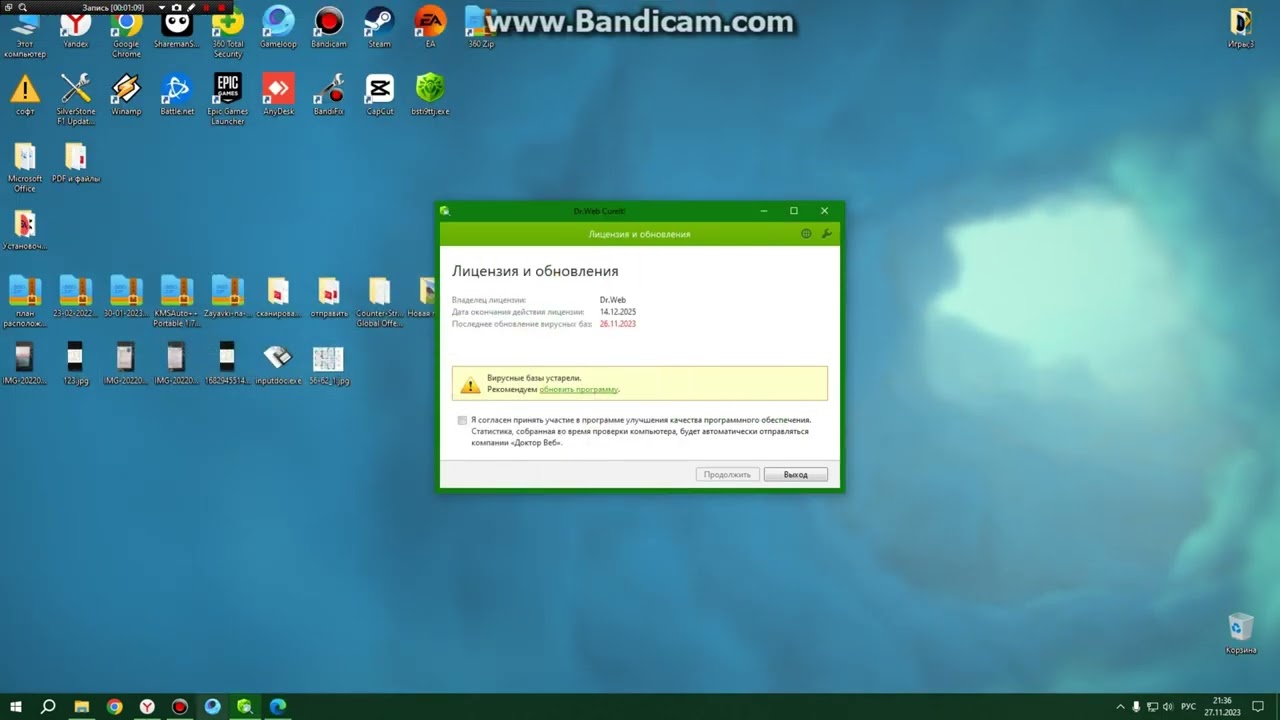The height and width of the screenshot is (720, 1280).
Task: Minimize the Dr.Web CureIt window
Action: pyautogui.click(x=764, y=211)
